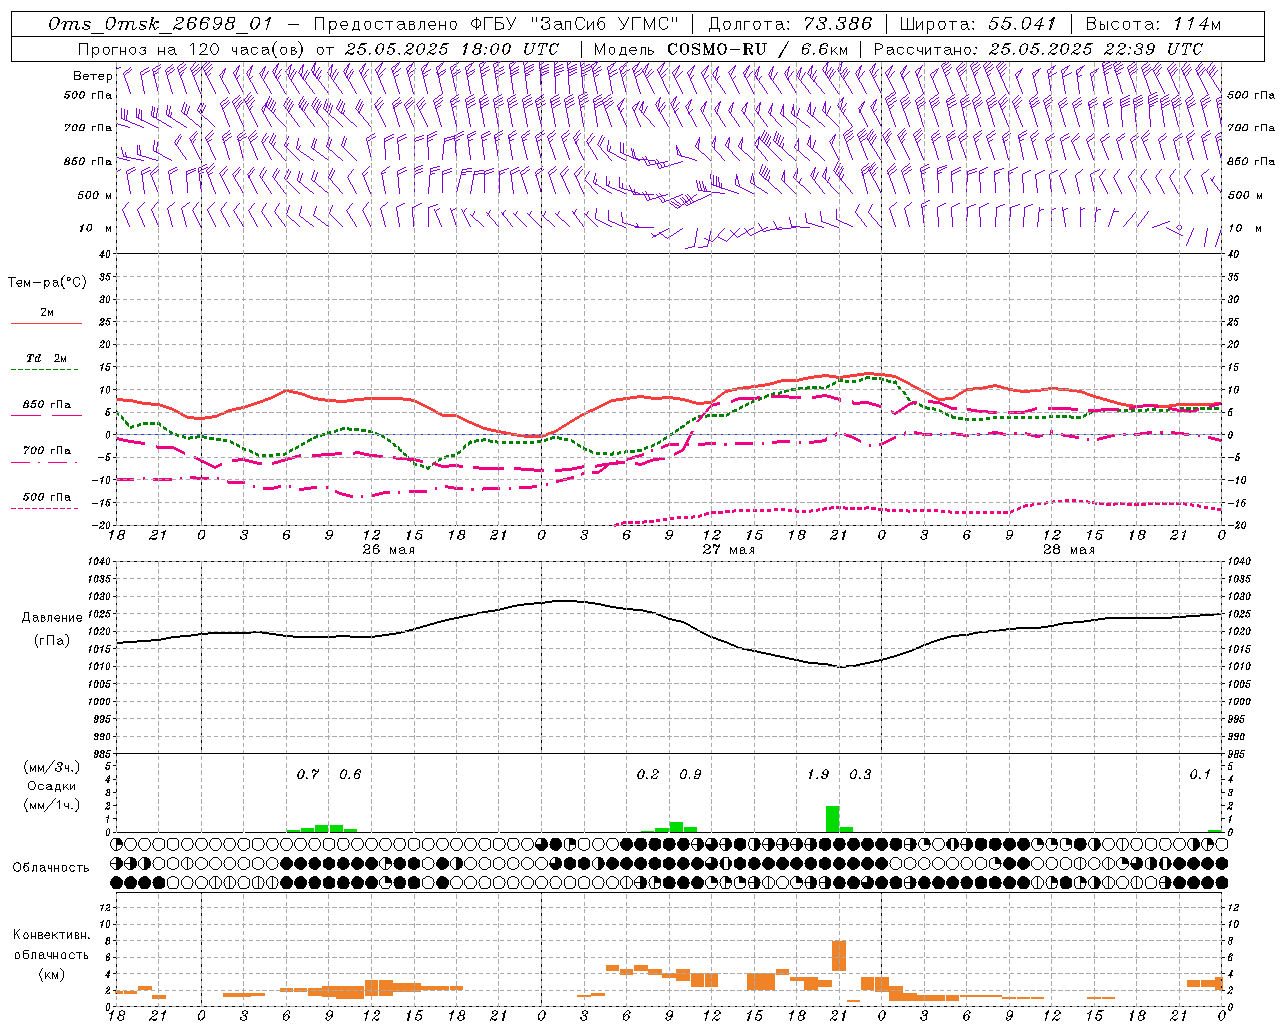Screen dimensions: 1280x1024
Task: Click the Высота: 114м value
Action: coord(1153,24)
